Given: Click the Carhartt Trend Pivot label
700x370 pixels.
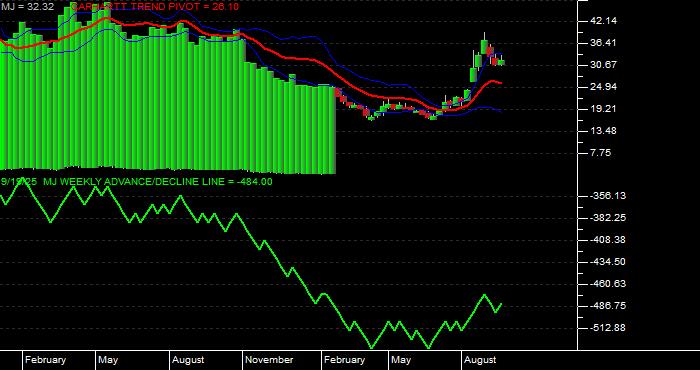Looking at the screenshot, I should coord(154,7).
